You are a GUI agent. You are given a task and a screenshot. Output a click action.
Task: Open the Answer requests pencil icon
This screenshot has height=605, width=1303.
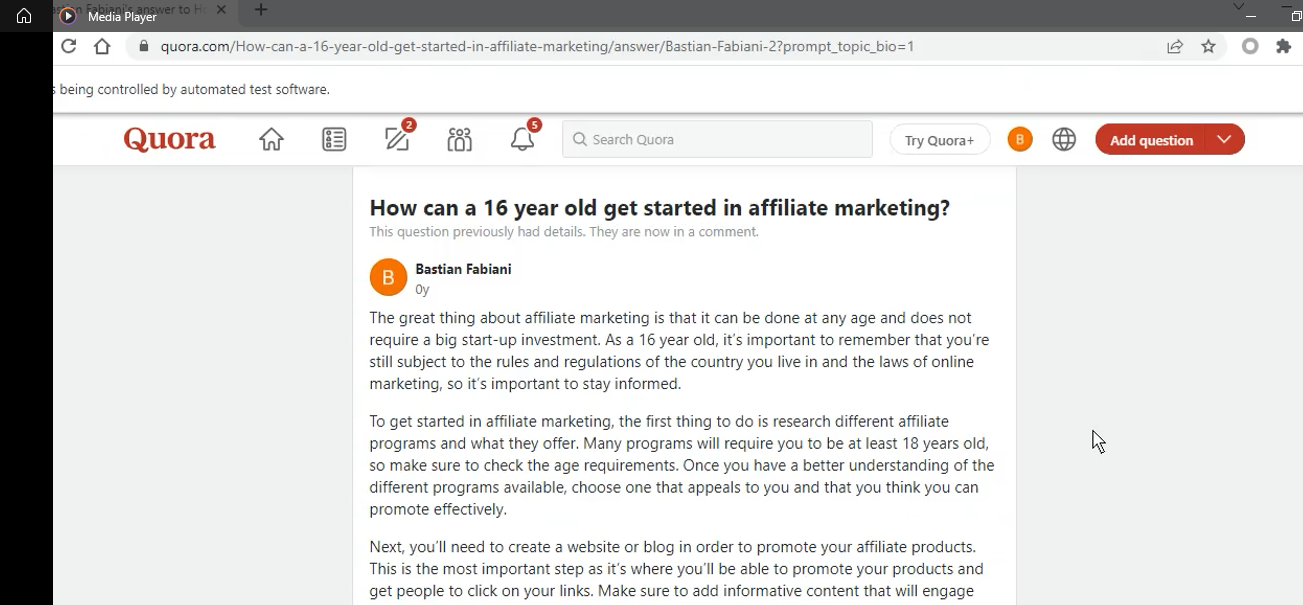point(396,140)
